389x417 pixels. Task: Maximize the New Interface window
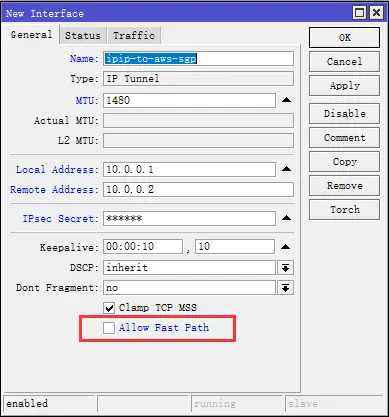click(x=359, y=13)
